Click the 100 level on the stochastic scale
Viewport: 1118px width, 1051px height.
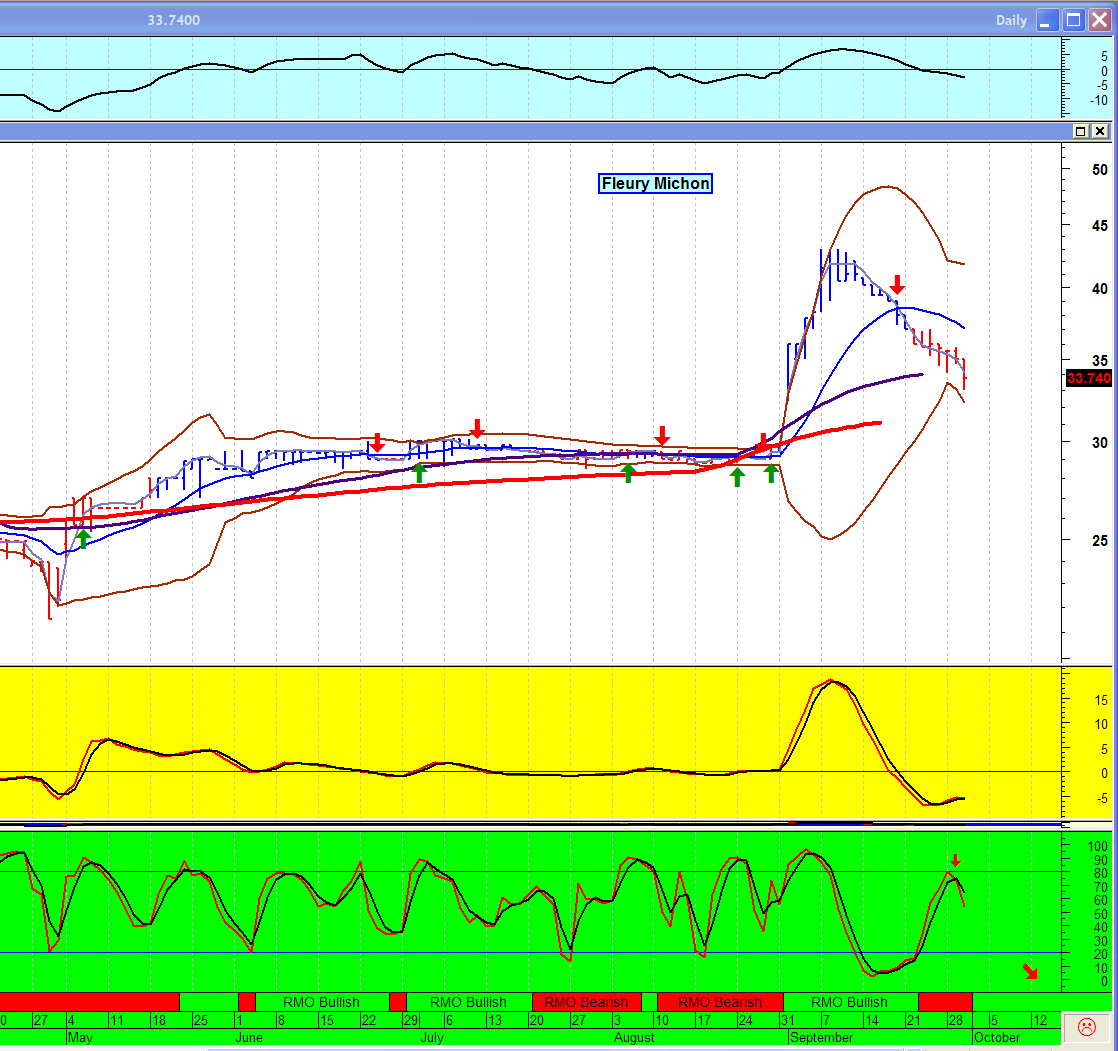coord(1098,846)
